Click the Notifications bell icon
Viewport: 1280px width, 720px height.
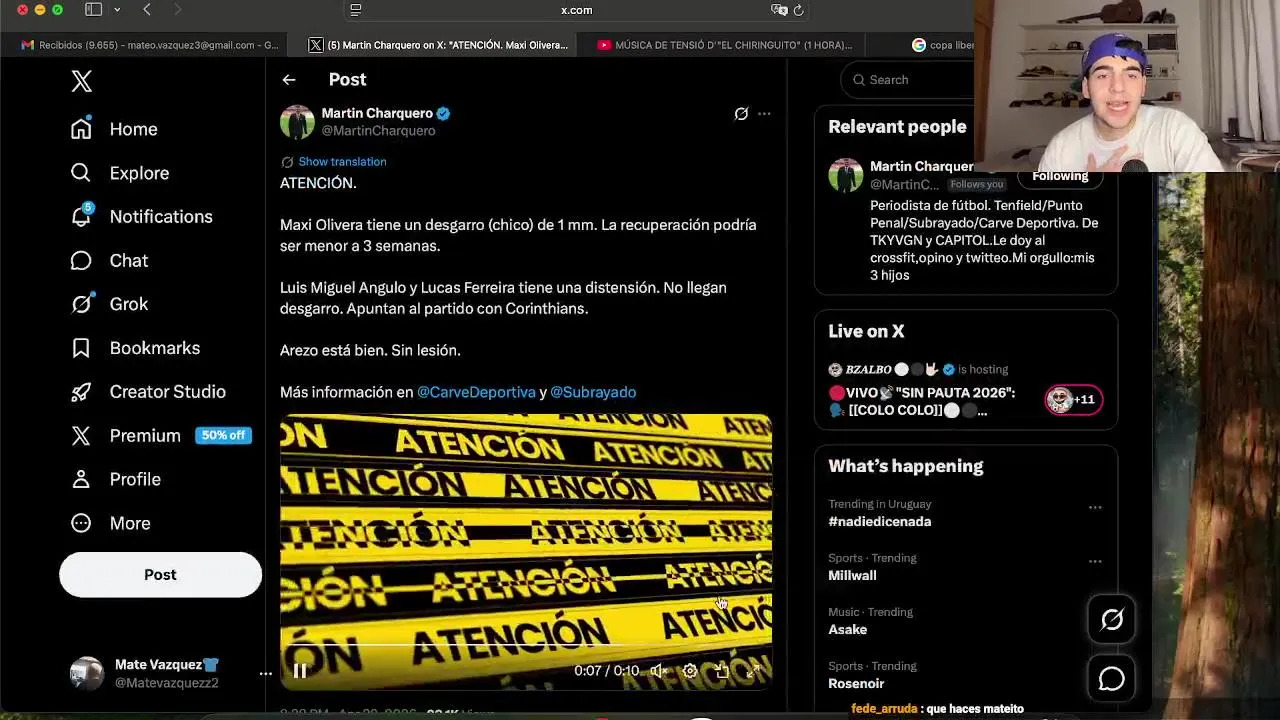[x=81, y=217]
